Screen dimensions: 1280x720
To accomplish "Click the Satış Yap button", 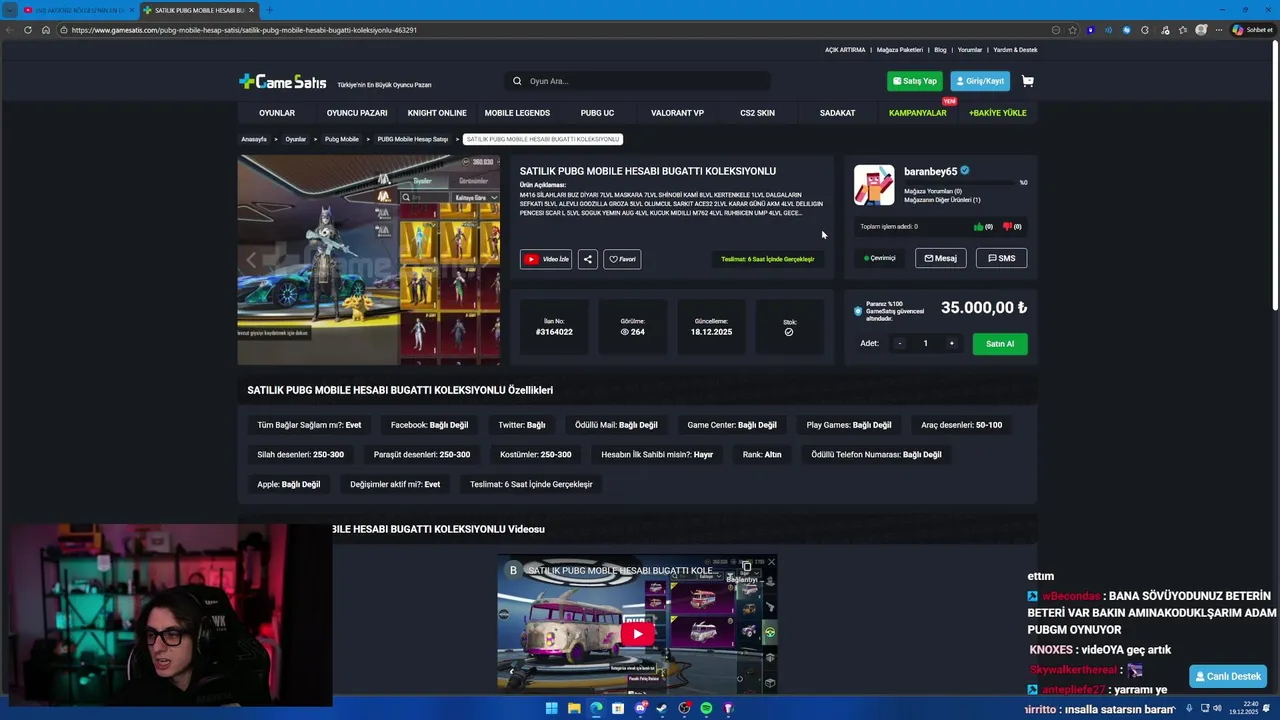I will pos(914,81).
